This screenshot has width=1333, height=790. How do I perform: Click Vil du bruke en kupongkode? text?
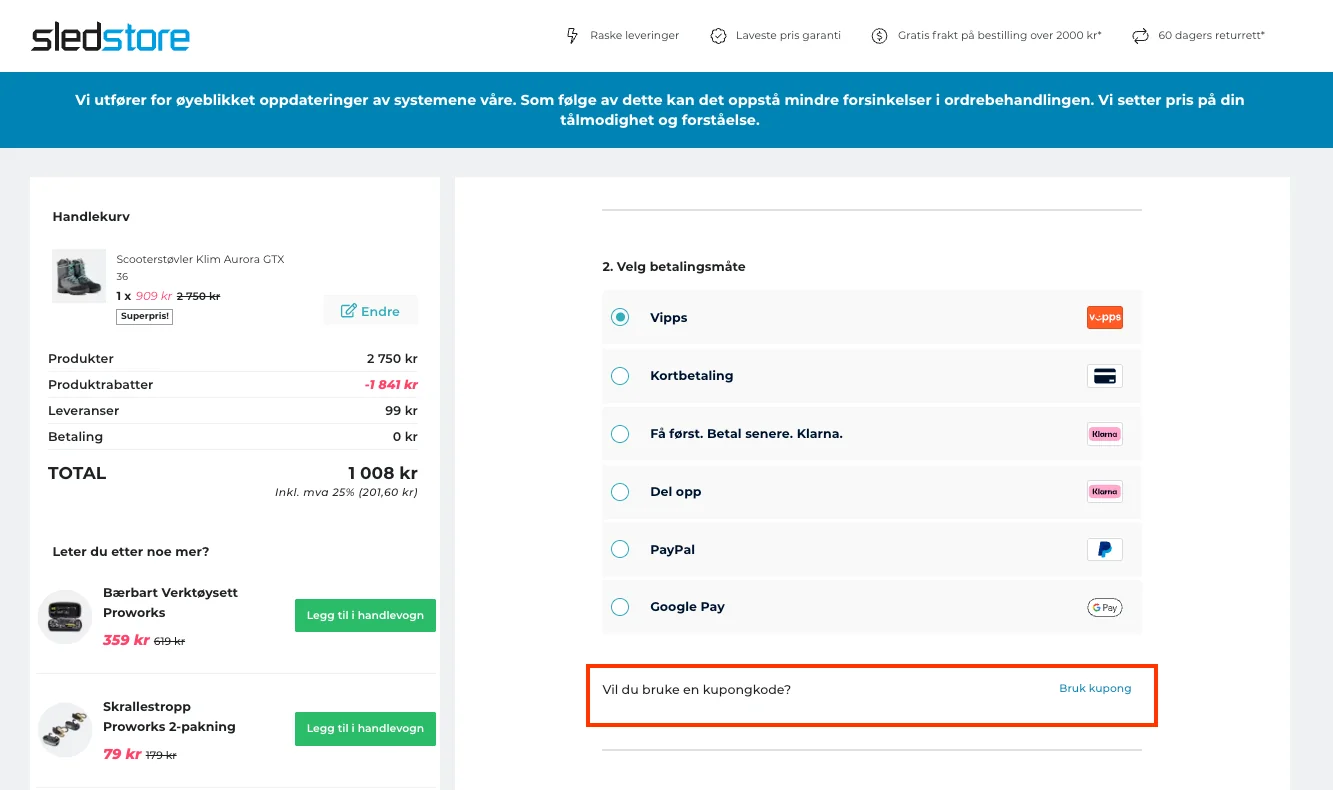(x=697, y=690)
